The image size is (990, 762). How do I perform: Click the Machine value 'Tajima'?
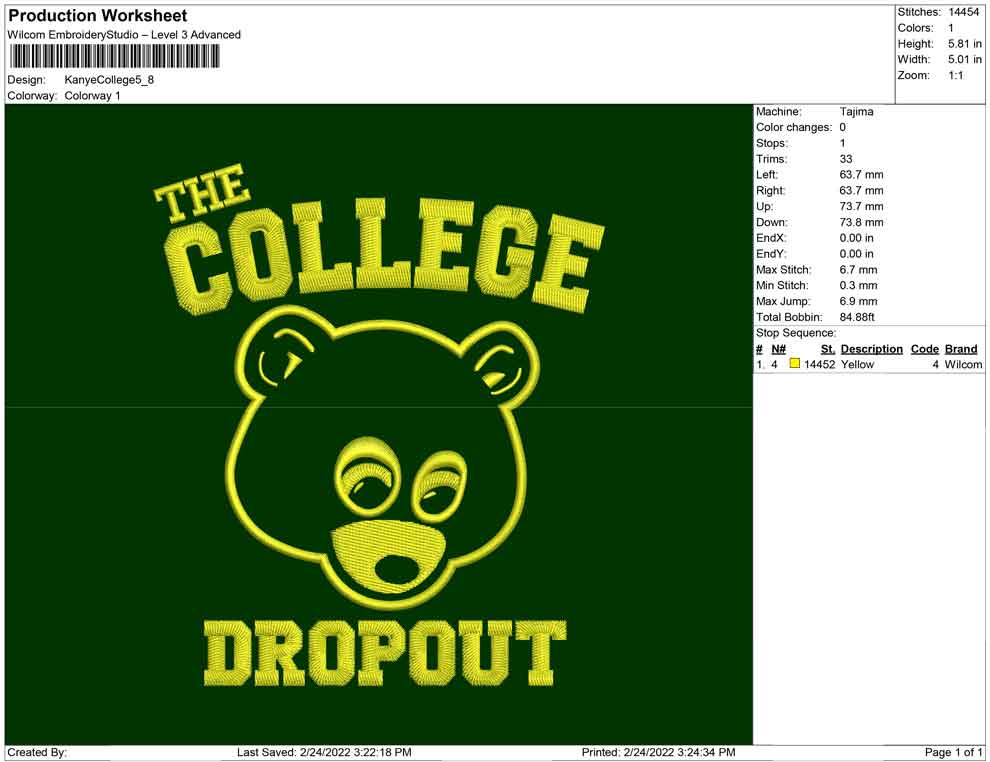pyautogui.click(x=857, y=111)
